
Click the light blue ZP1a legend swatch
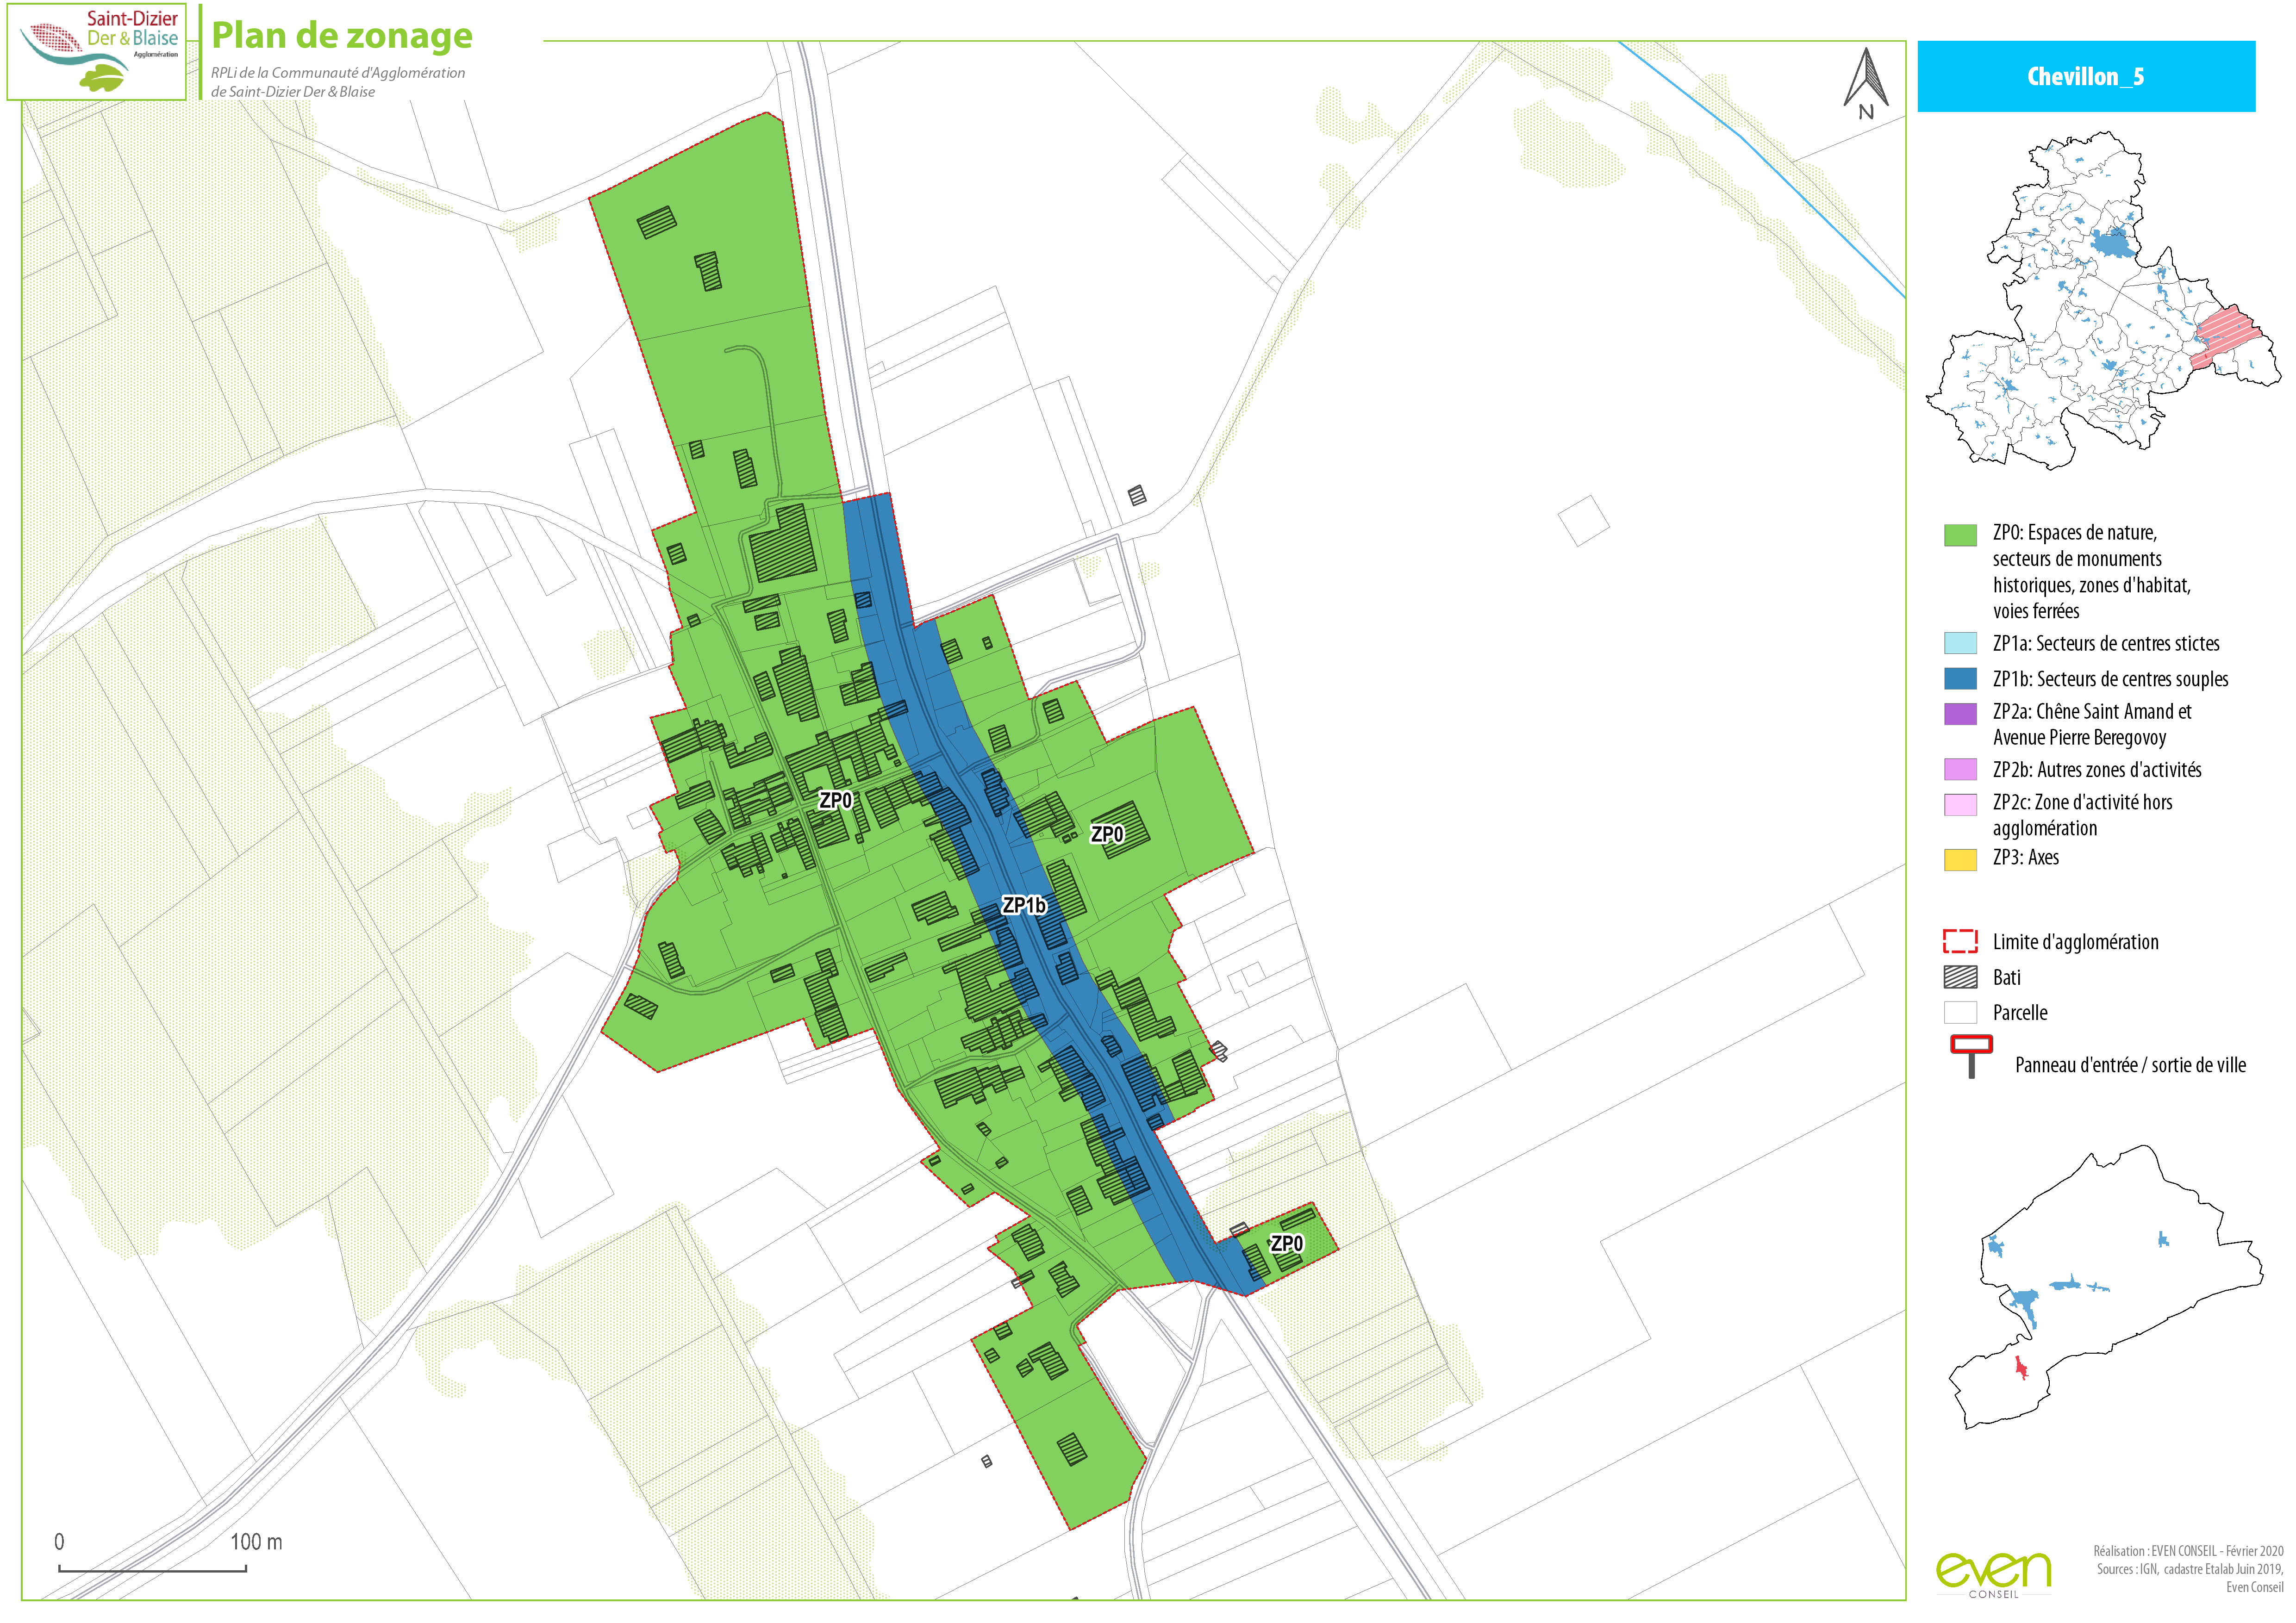point(1960,643)
